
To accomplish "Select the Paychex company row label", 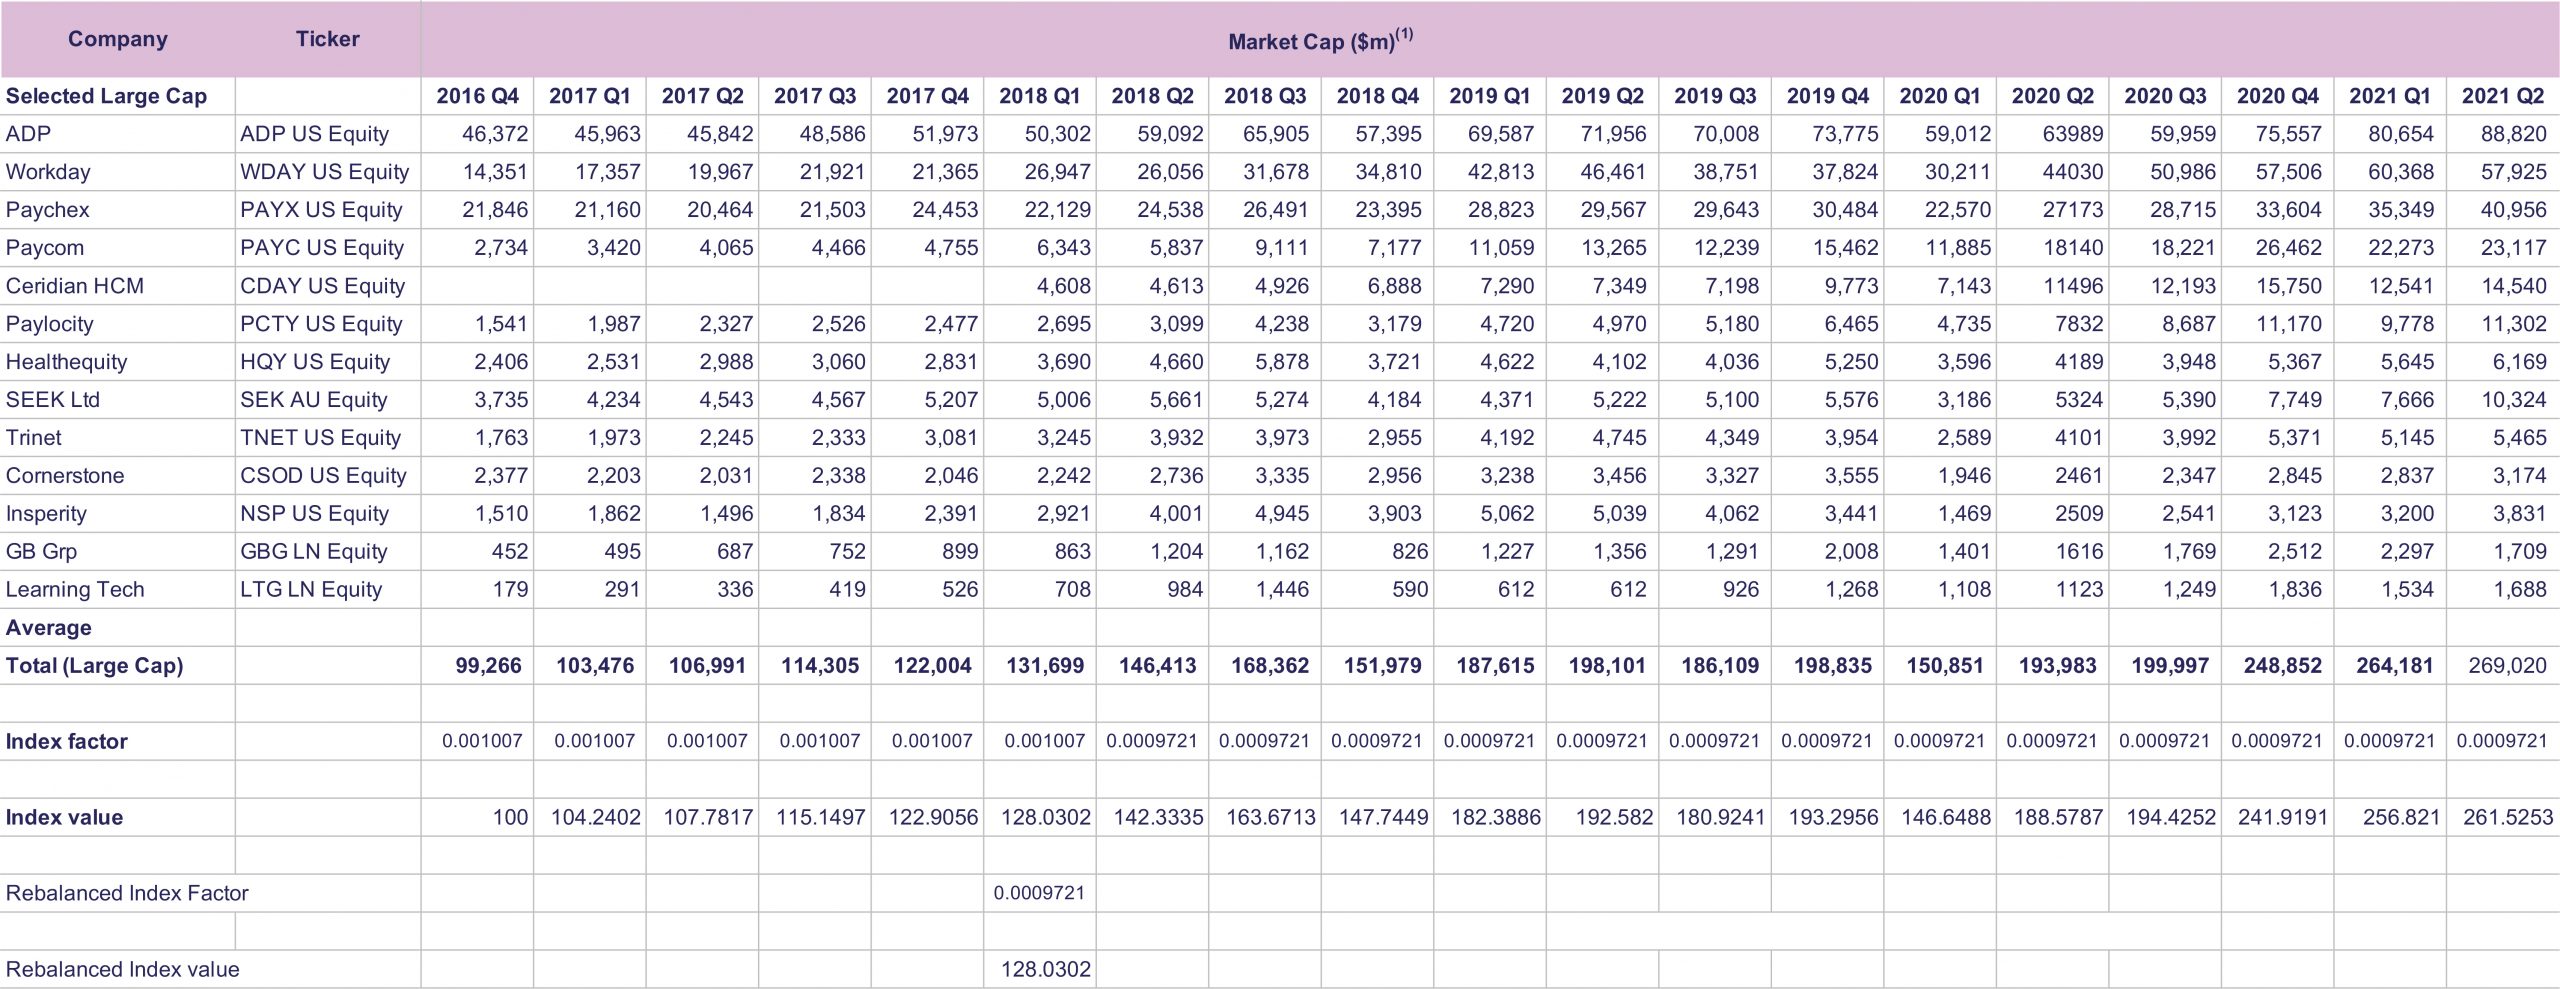I will 47,210.
